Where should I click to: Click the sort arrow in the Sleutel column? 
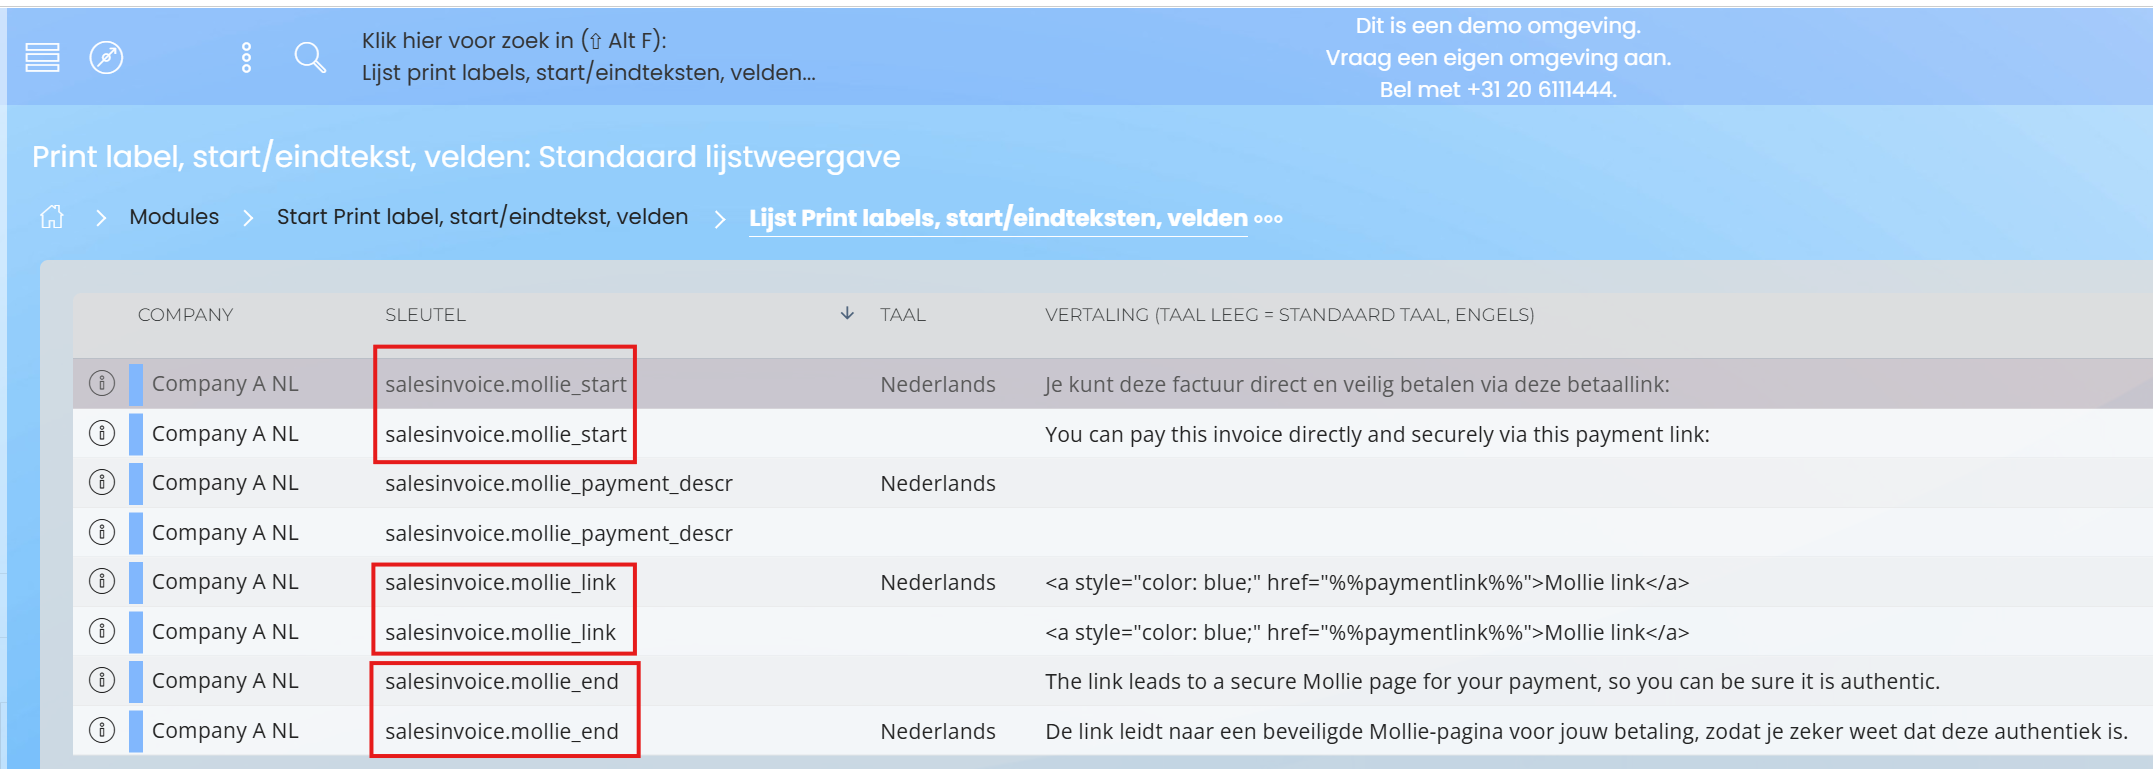847,314
